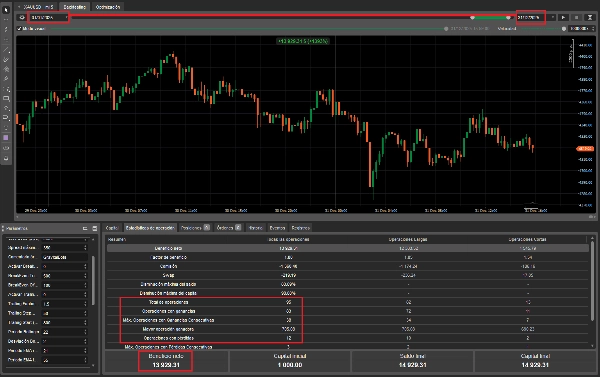Screen dimensions: 600x377
Task: Click the Saldo final 14 929.31 summary box
Action: coord(412,361)
